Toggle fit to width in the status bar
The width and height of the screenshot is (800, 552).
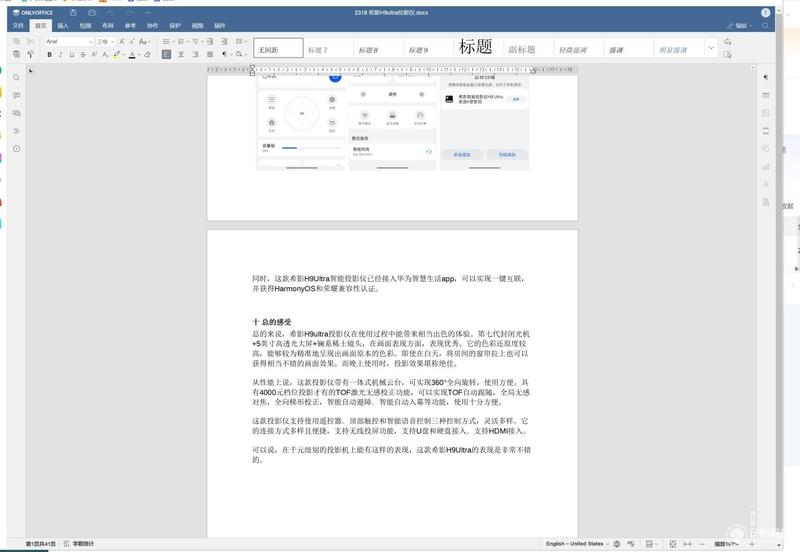687,544
